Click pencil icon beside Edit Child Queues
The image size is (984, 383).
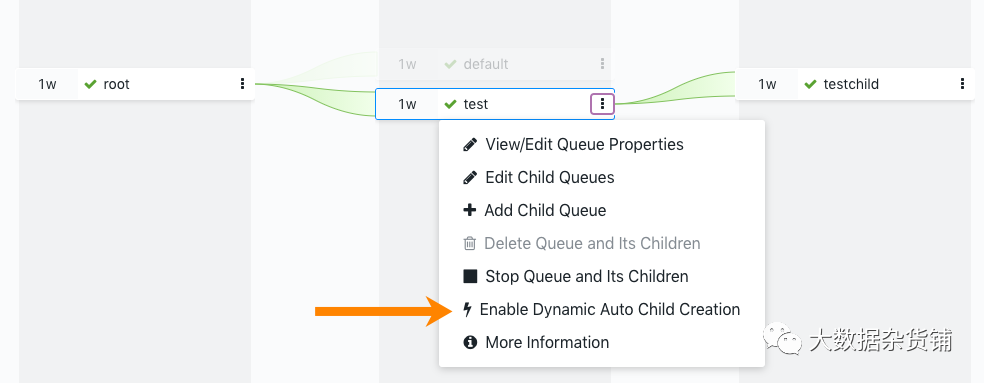tap(469, 178)
